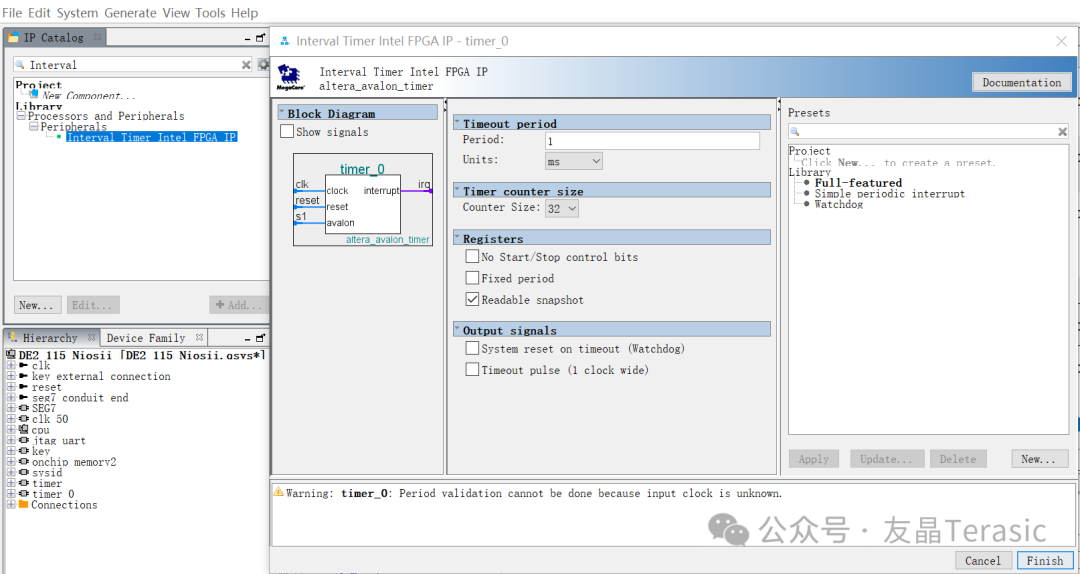Collapse the Registers section
Screen dimensions: 1080x574
click(x=457, y=238)
